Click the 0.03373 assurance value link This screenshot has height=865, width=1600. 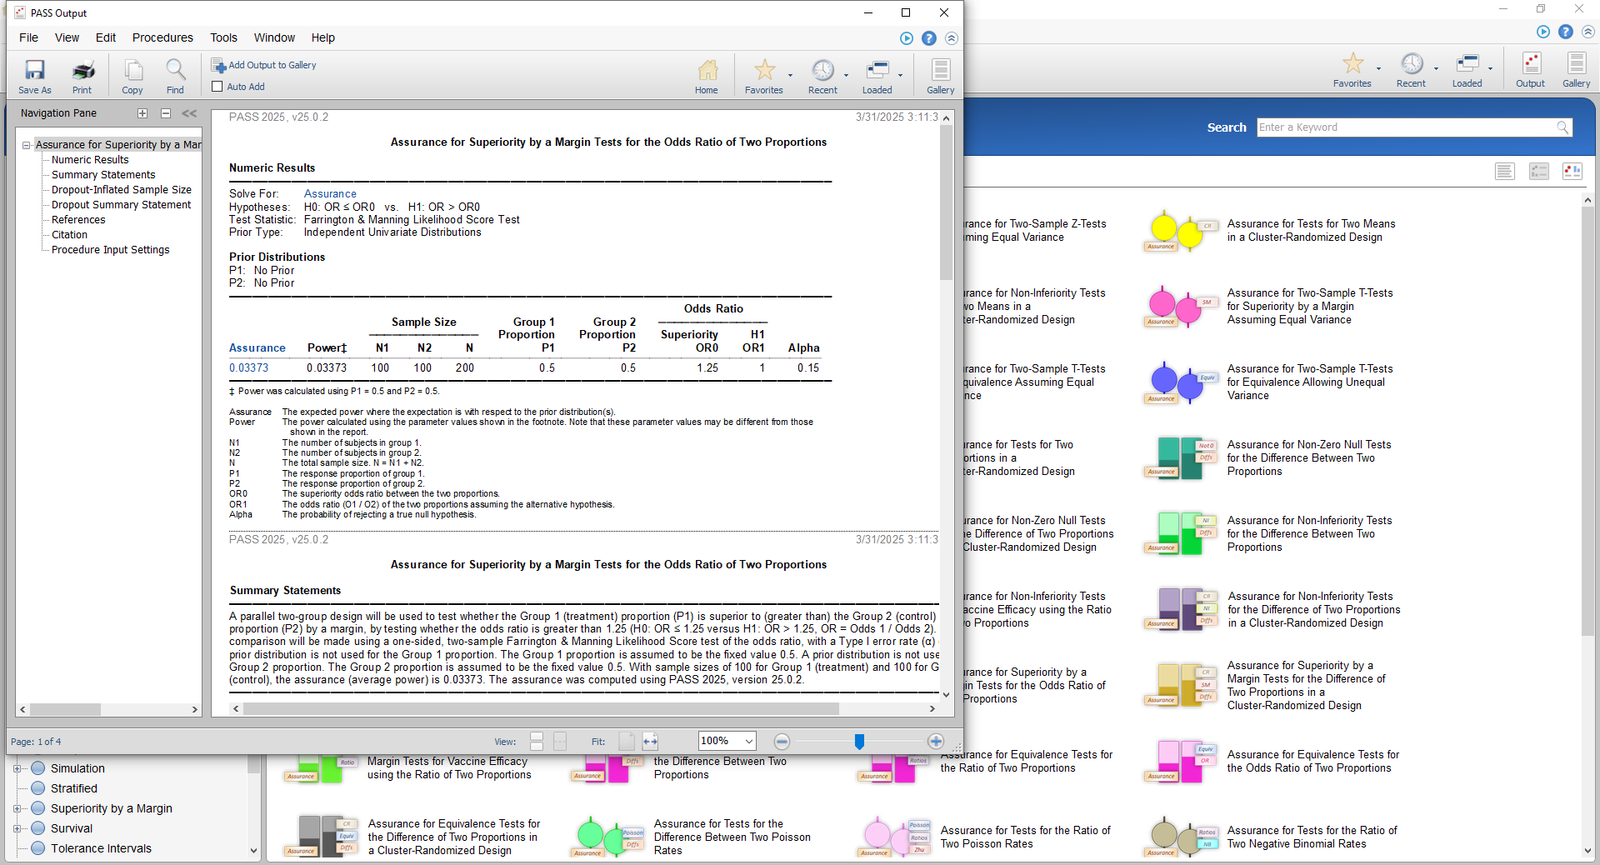click(249, 368)
